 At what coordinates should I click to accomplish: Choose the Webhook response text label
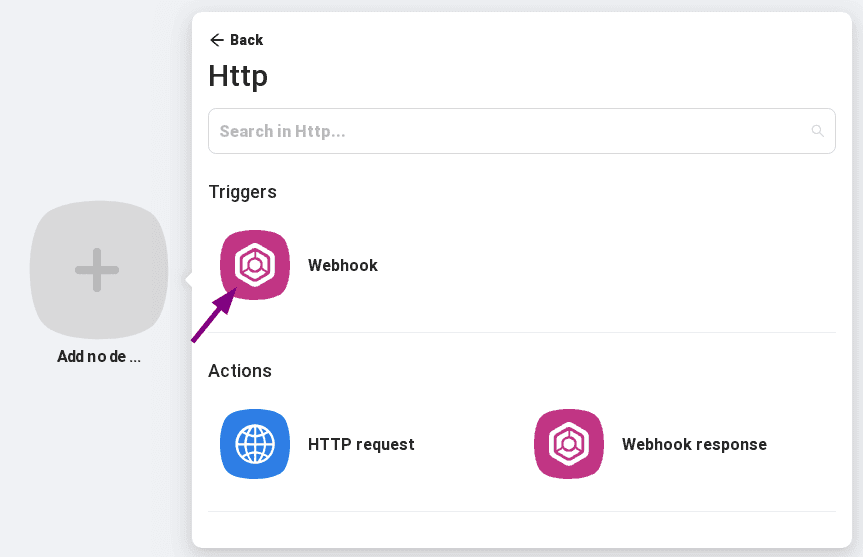coord(694,444)
